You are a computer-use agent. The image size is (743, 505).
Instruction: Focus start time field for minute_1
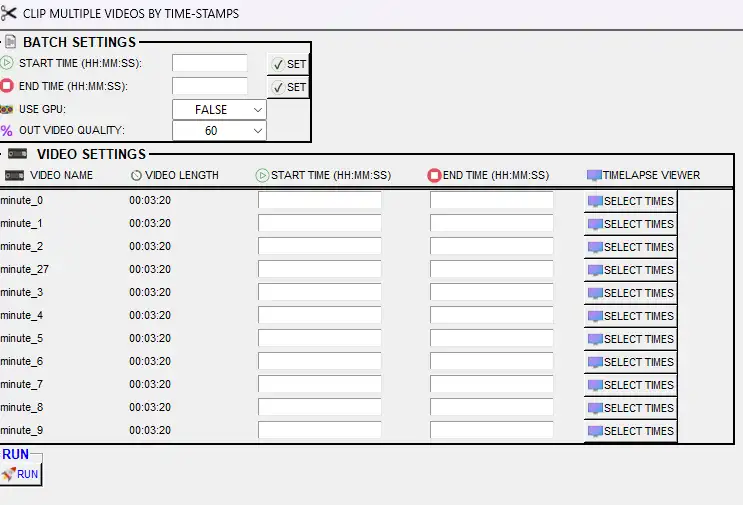pyautogui.click(x=320, y=223)
